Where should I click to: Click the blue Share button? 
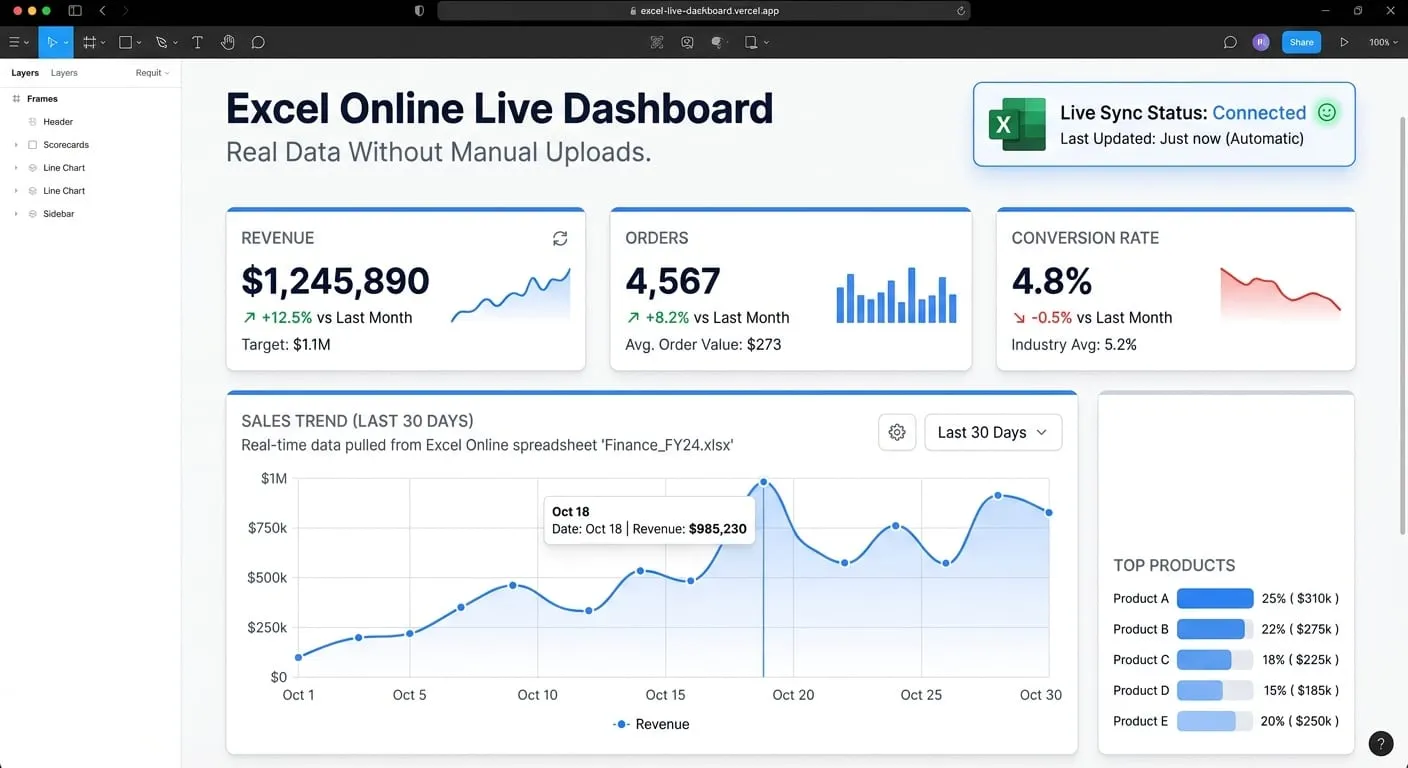(x=1301, y=42)
